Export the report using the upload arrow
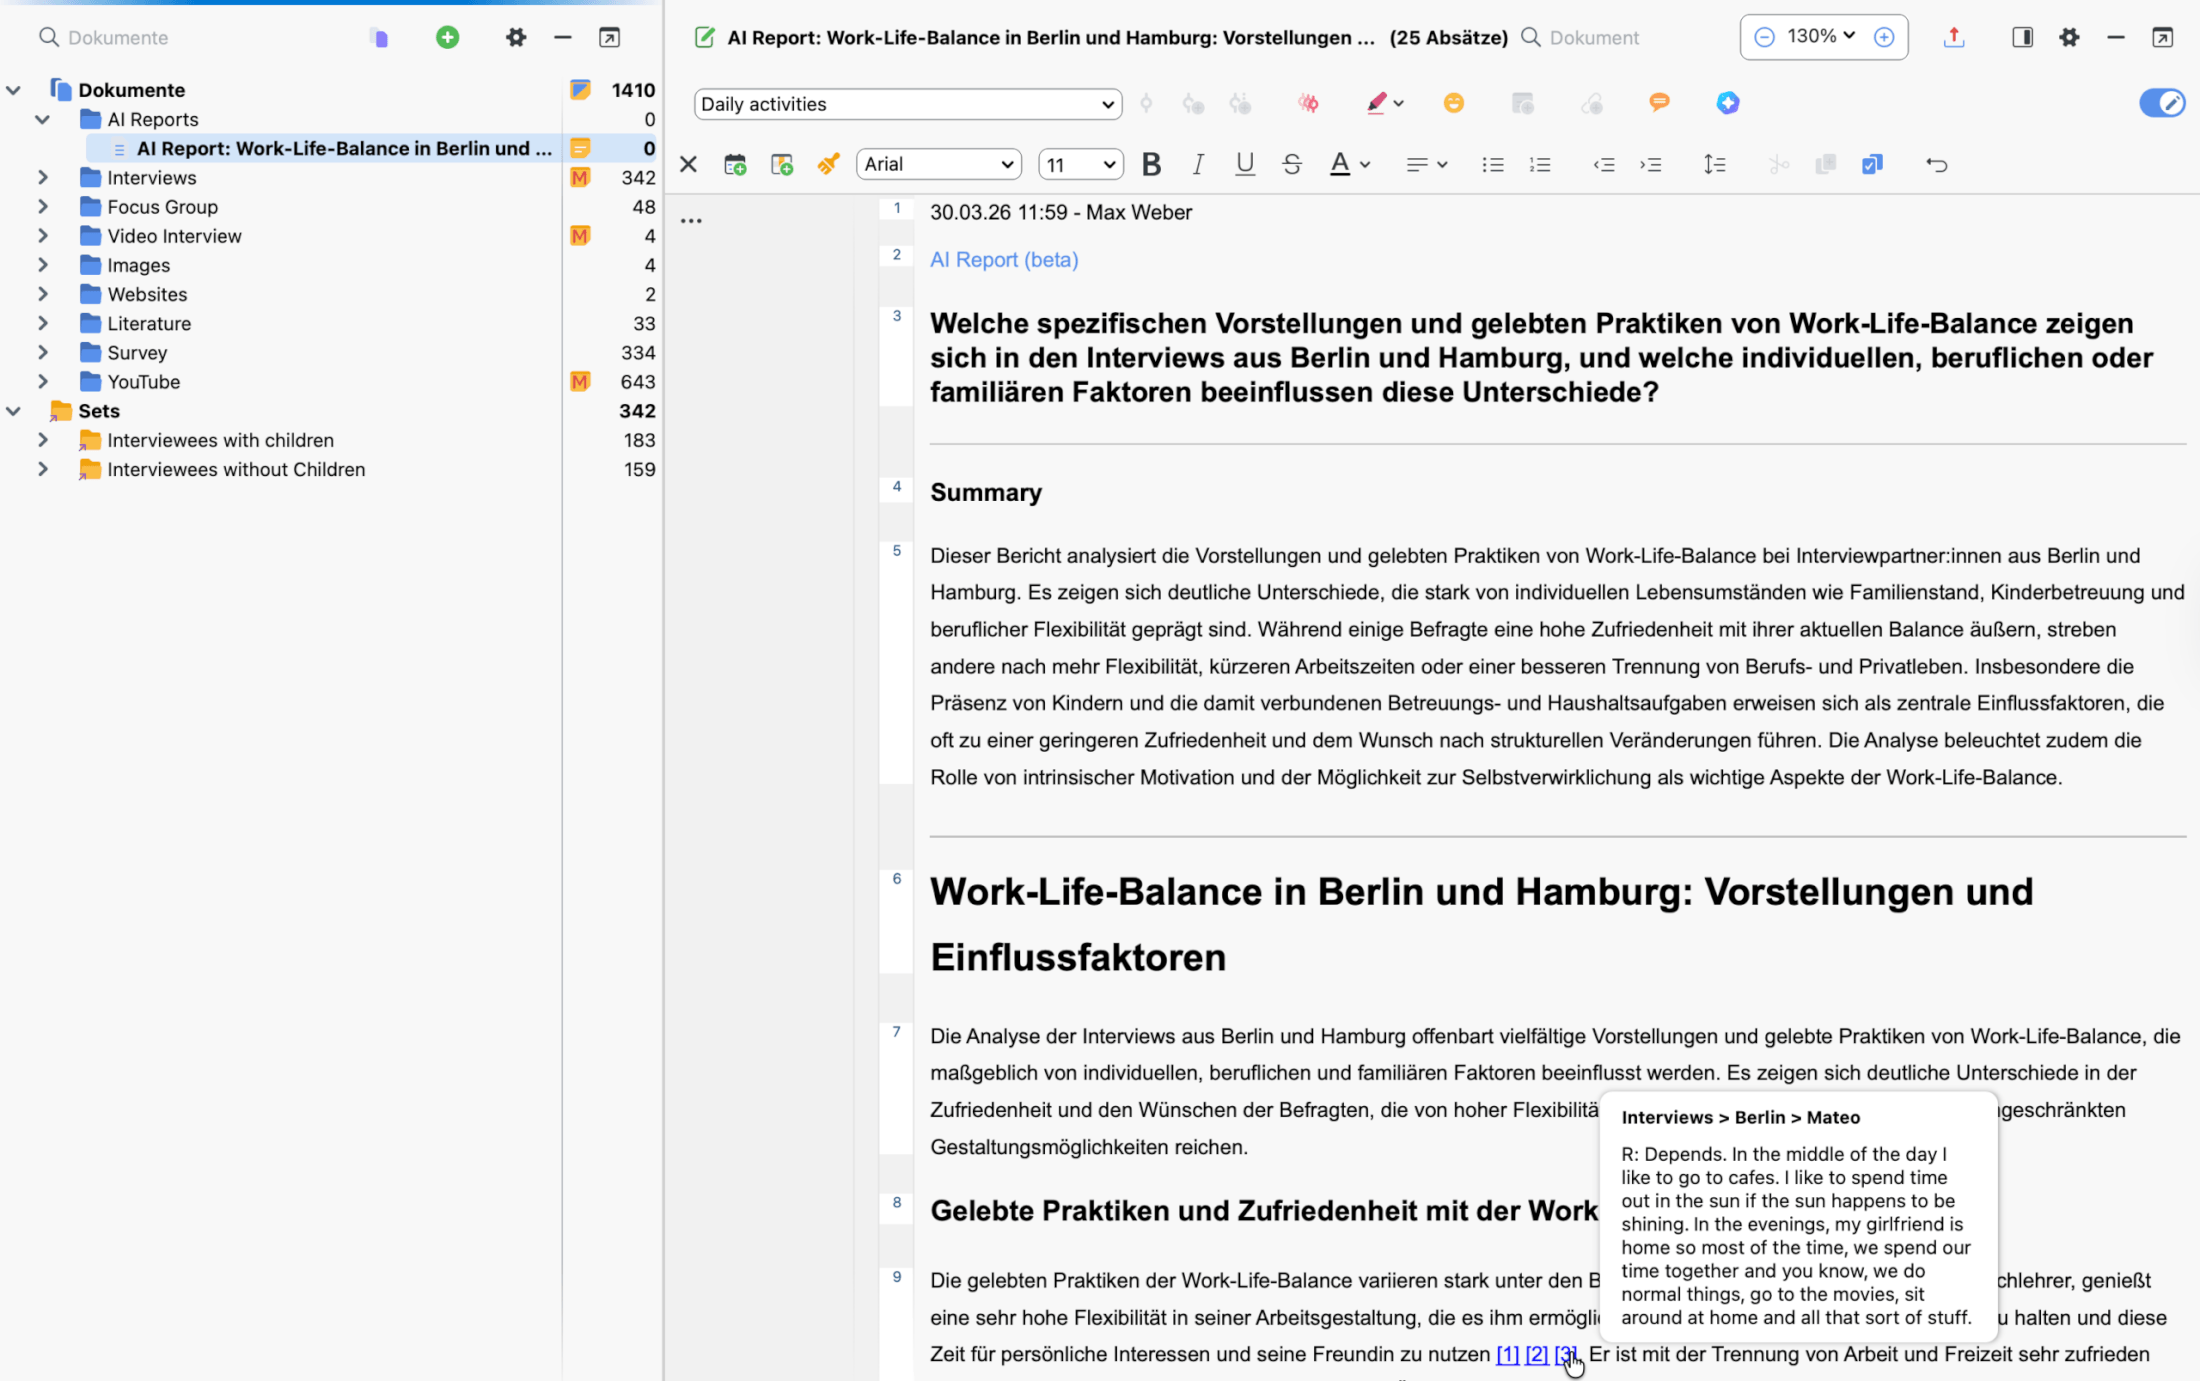This screenshot has width=2200, height=1381. click(1954, 37)
